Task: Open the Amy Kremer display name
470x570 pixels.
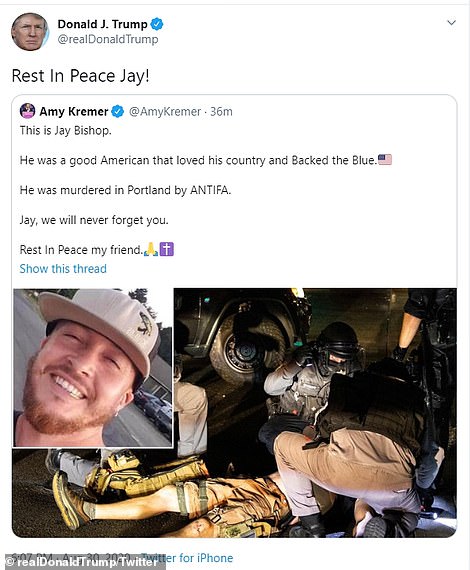Action: 74,111
